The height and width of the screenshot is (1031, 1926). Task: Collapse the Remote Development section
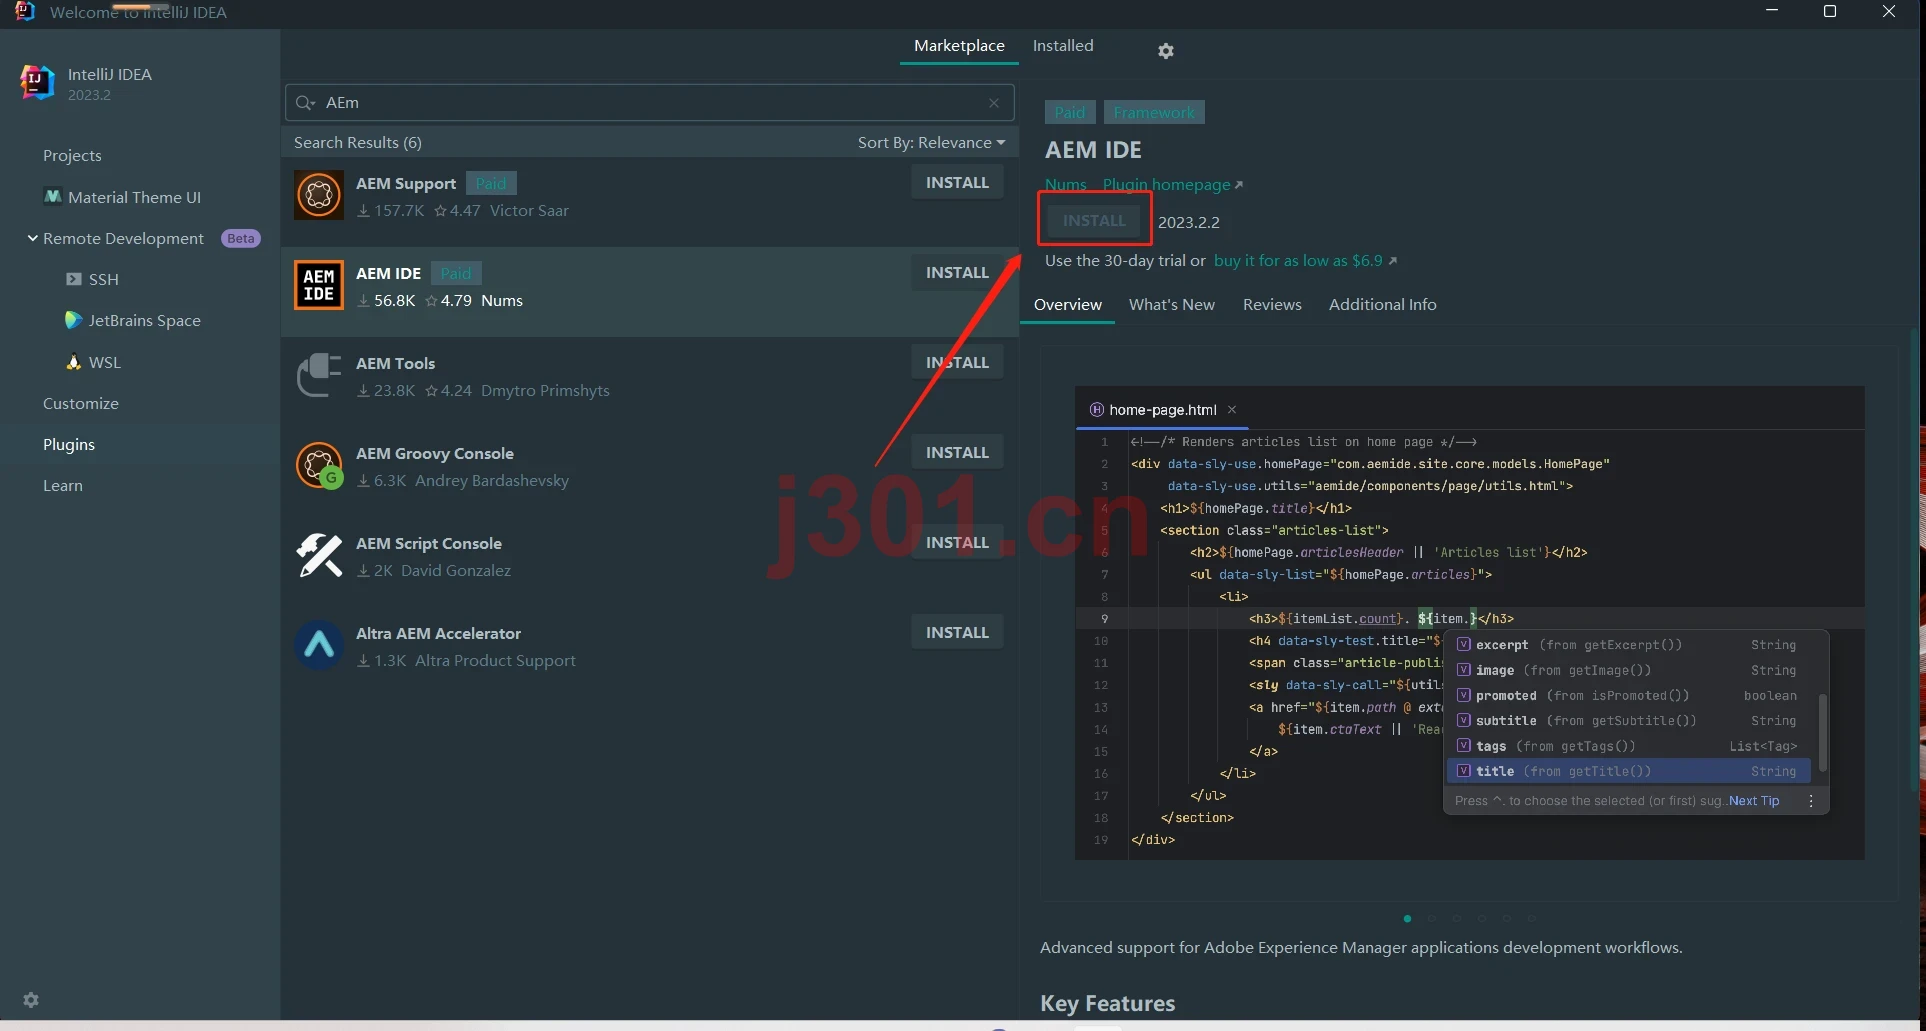pos(33,238)
